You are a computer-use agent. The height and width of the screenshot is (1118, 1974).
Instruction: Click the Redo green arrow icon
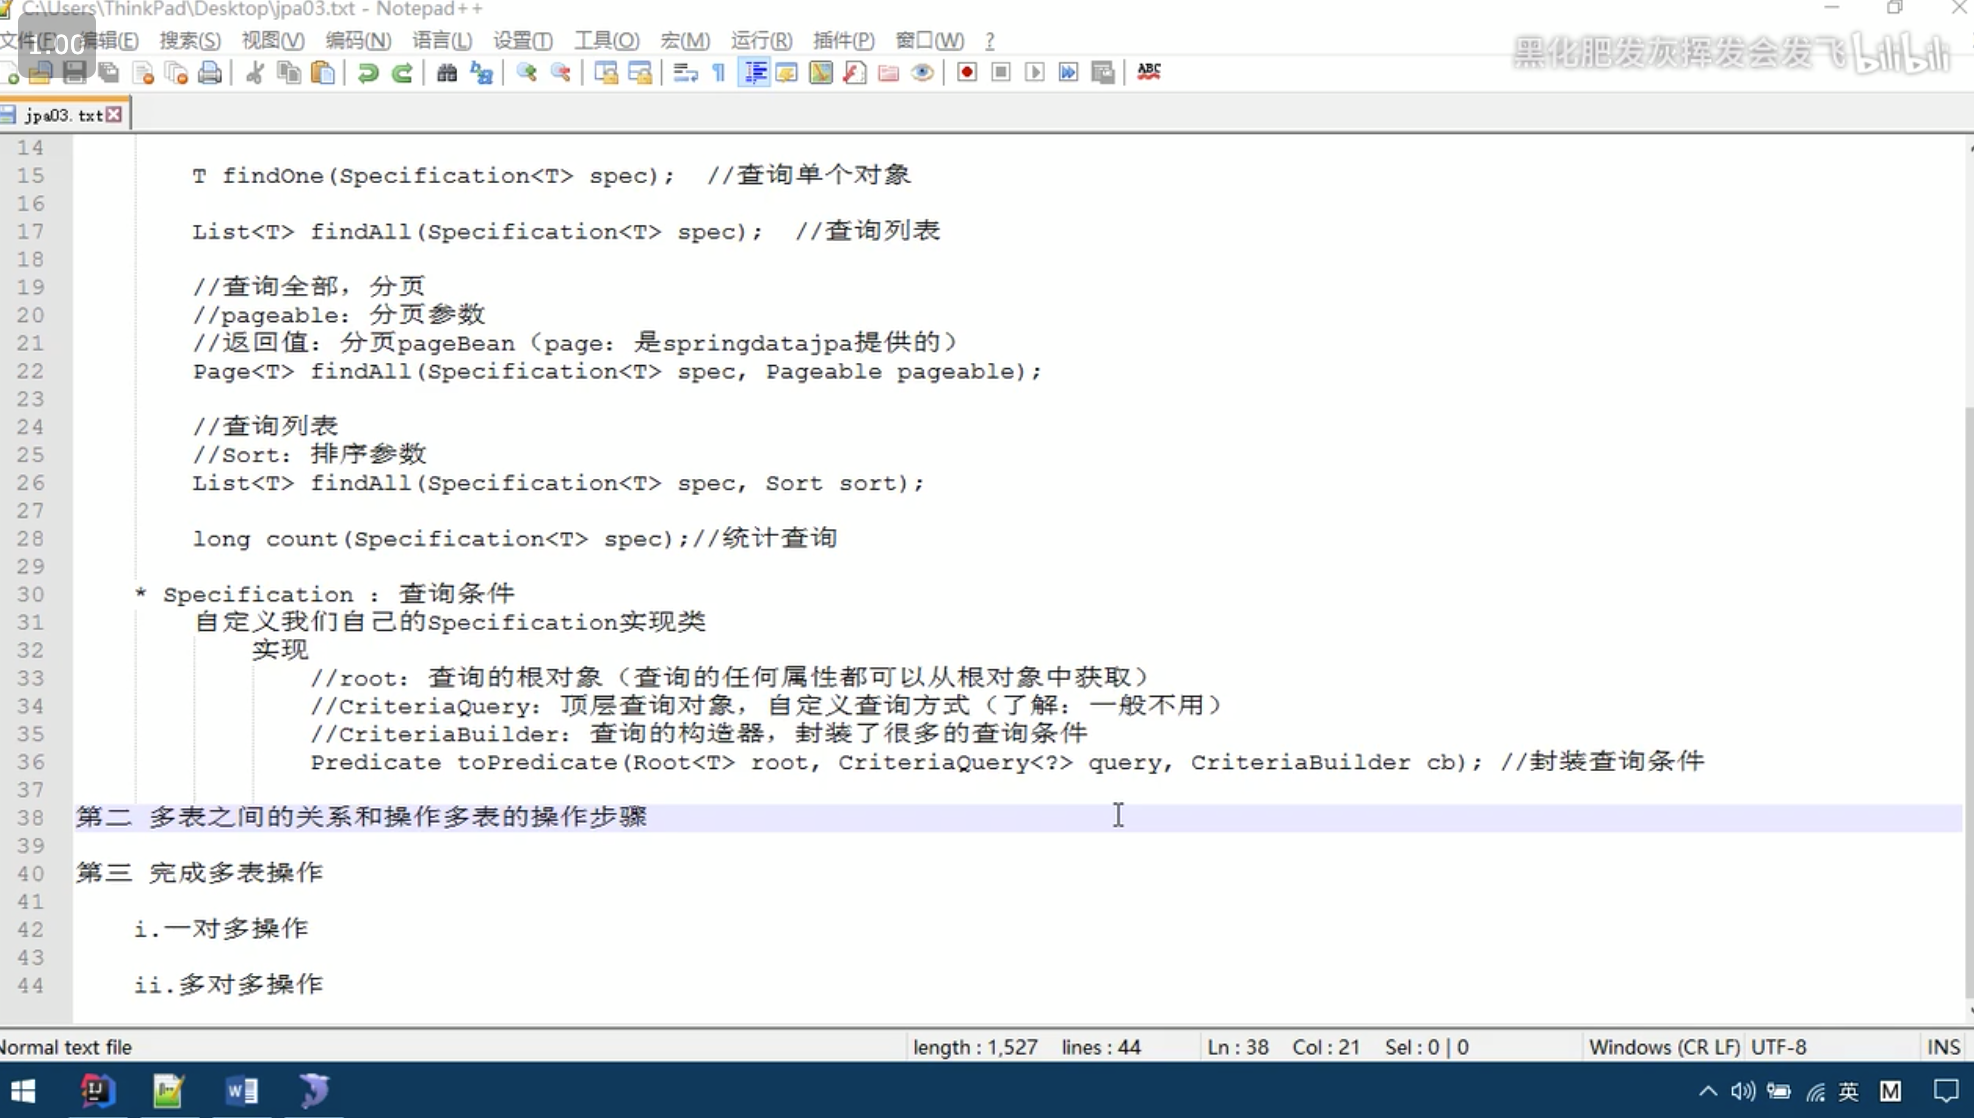pos(402,72)
